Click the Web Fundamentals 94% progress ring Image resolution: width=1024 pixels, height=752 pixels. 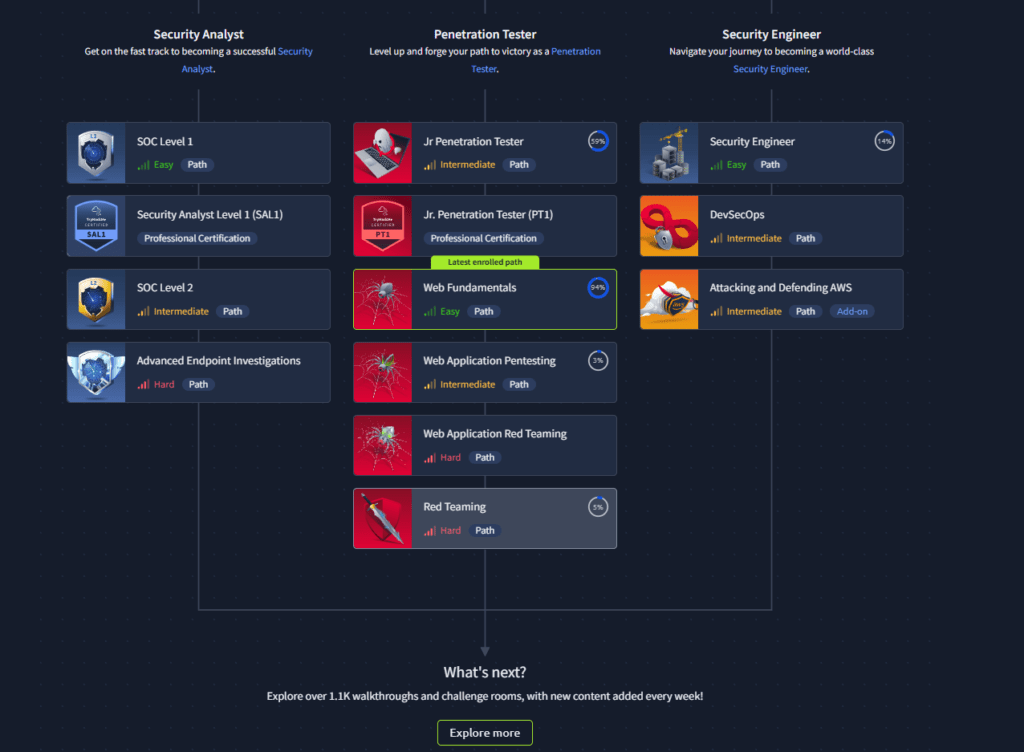598,288
